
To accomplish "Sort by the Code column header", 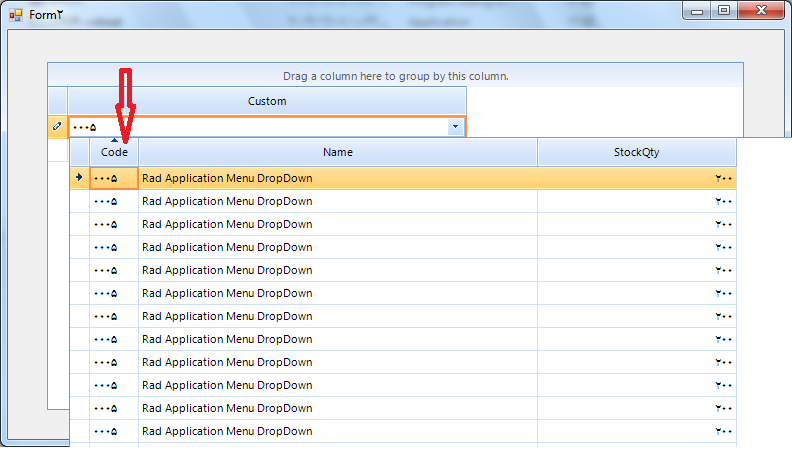I will (x=114, y=152).
